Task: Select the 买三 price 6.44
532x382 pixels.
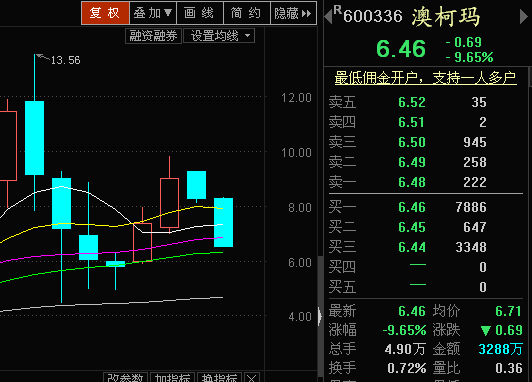Action: point(412,247)
